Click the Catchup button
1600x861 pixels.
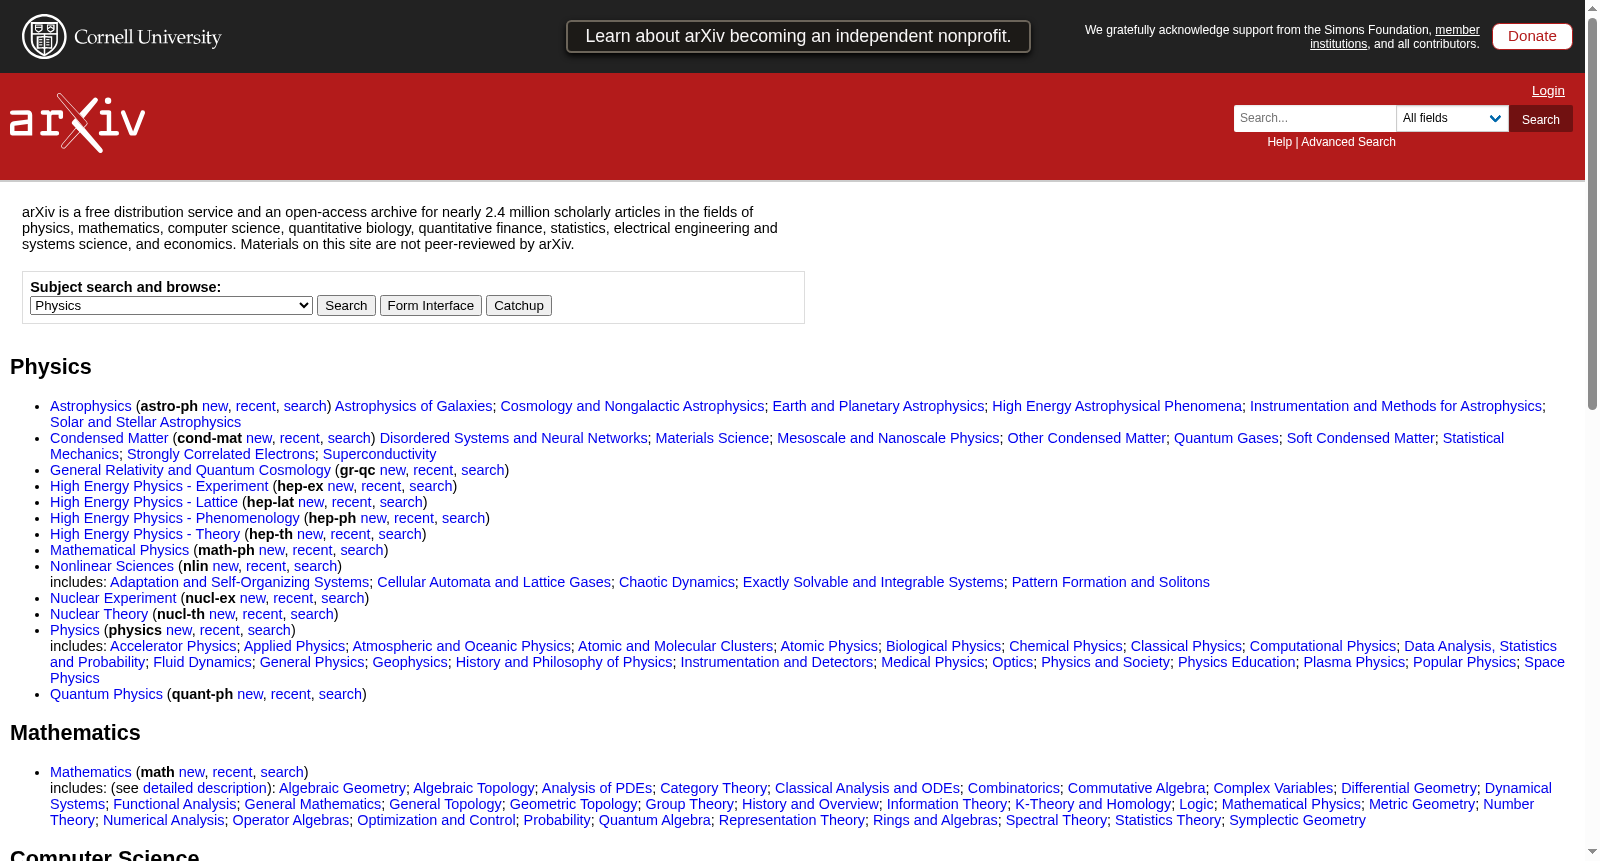(519, 306)
